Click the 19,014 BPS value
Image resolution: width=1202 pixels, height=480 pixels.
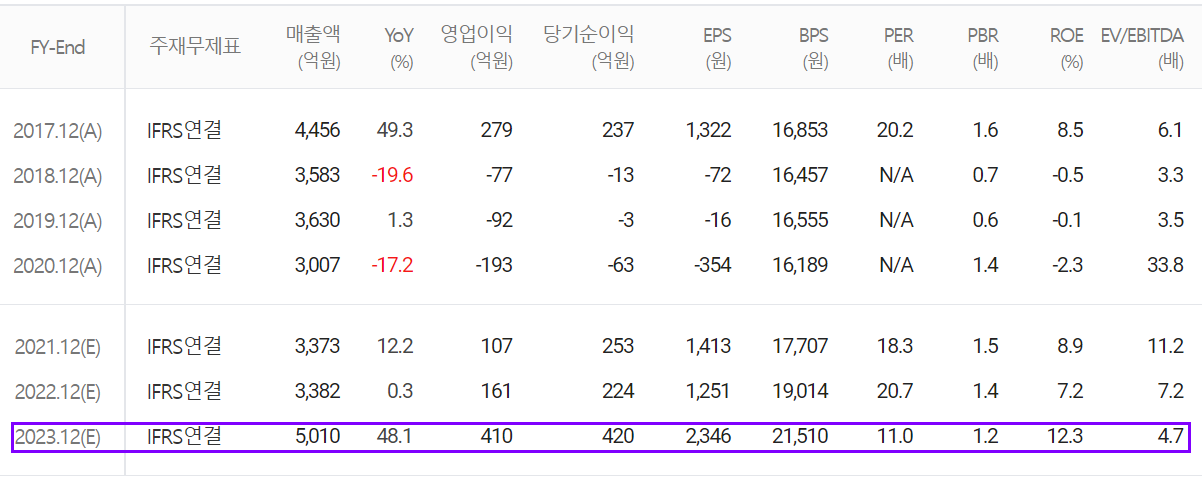[x=801, y=391]
